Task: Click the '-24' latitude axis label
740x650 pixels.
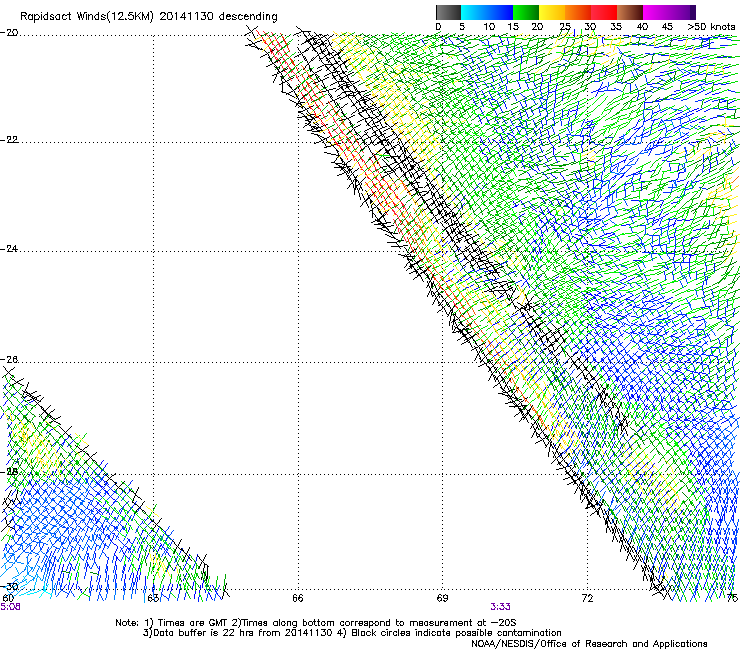Action: tap(10, 249)
